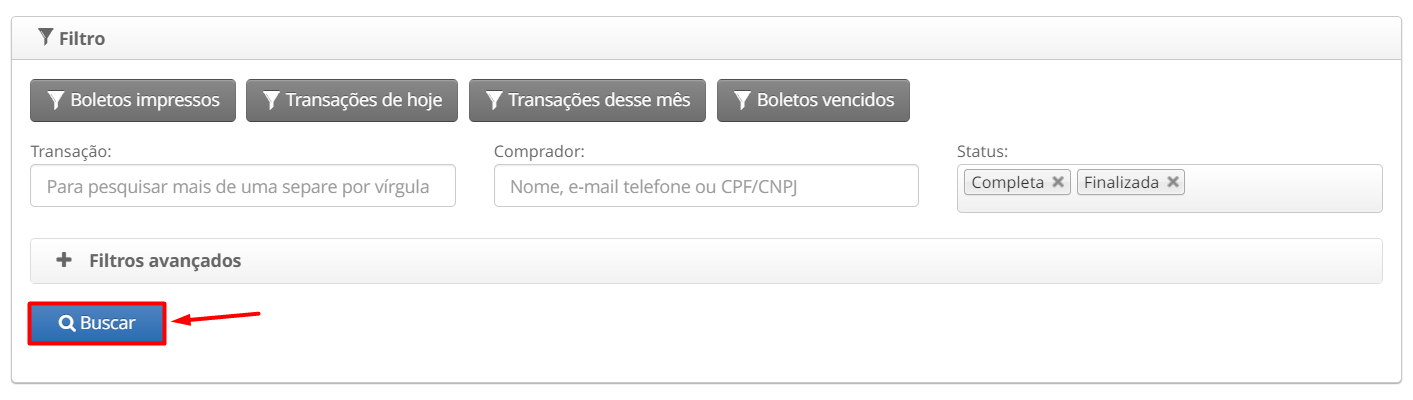Image resolution: width=1413 pixels, height=400 pixels.
Task: Apply the Boletos impressos quick filter
Action: 133,100
